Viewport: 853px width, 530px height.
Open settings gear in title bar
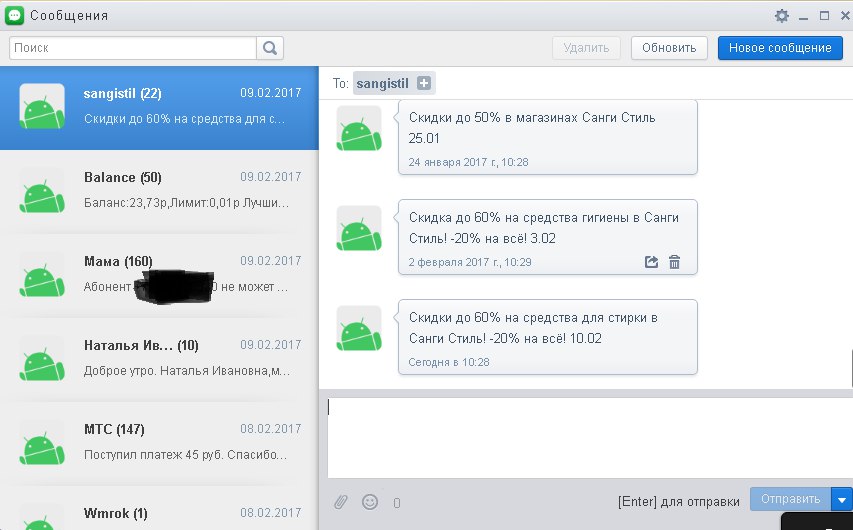[x=782, y=16]
